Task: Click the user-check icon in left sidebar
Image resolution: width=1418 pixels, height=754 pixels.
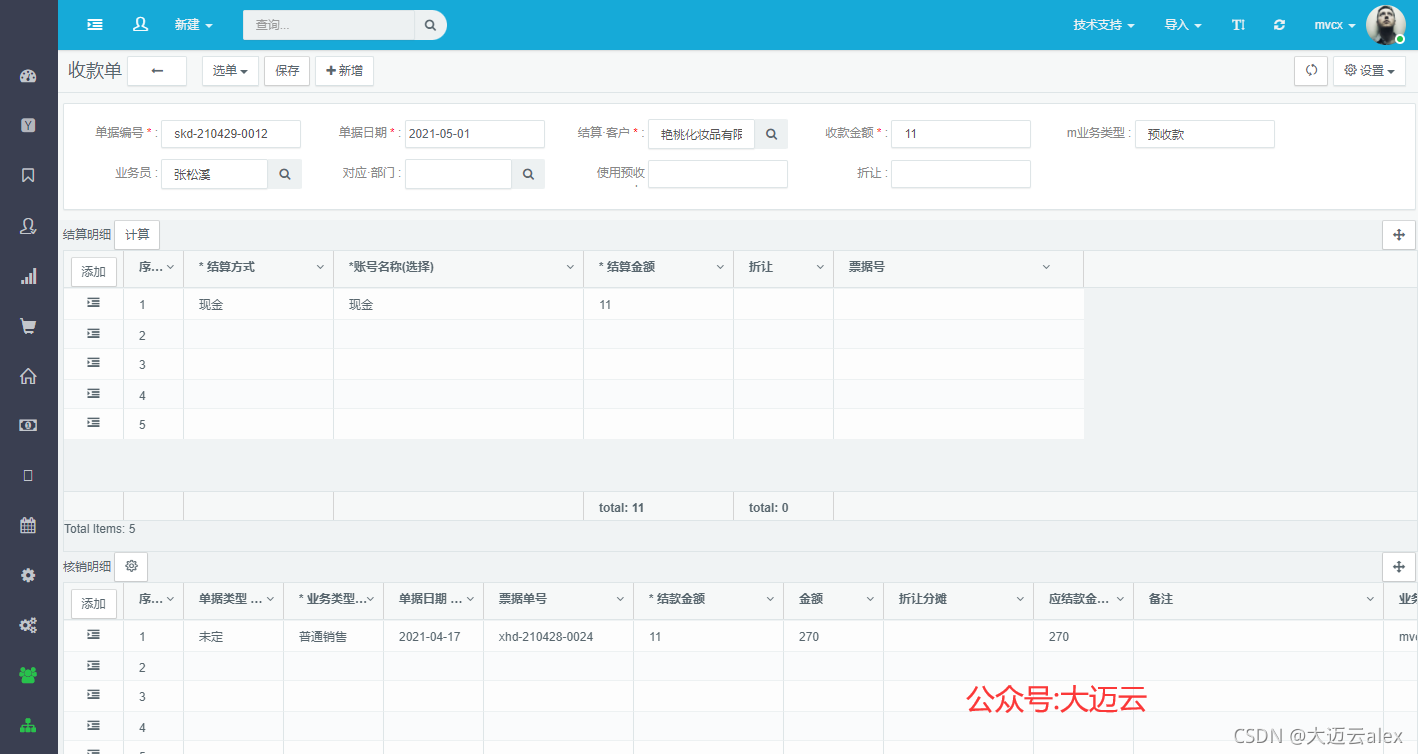Action: (28, 226)
